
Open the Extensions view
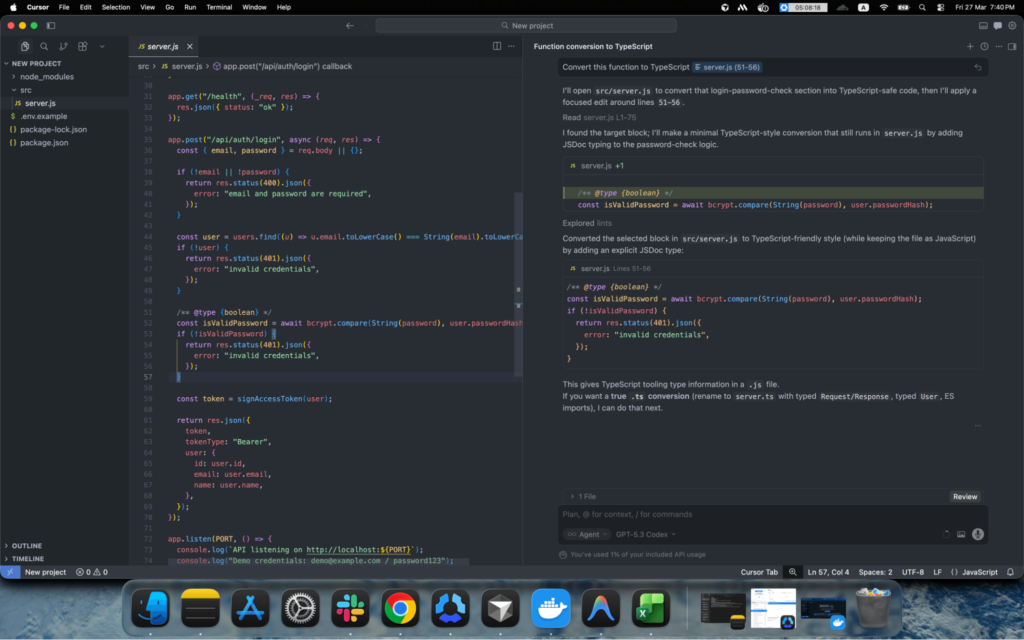(85, 46)
